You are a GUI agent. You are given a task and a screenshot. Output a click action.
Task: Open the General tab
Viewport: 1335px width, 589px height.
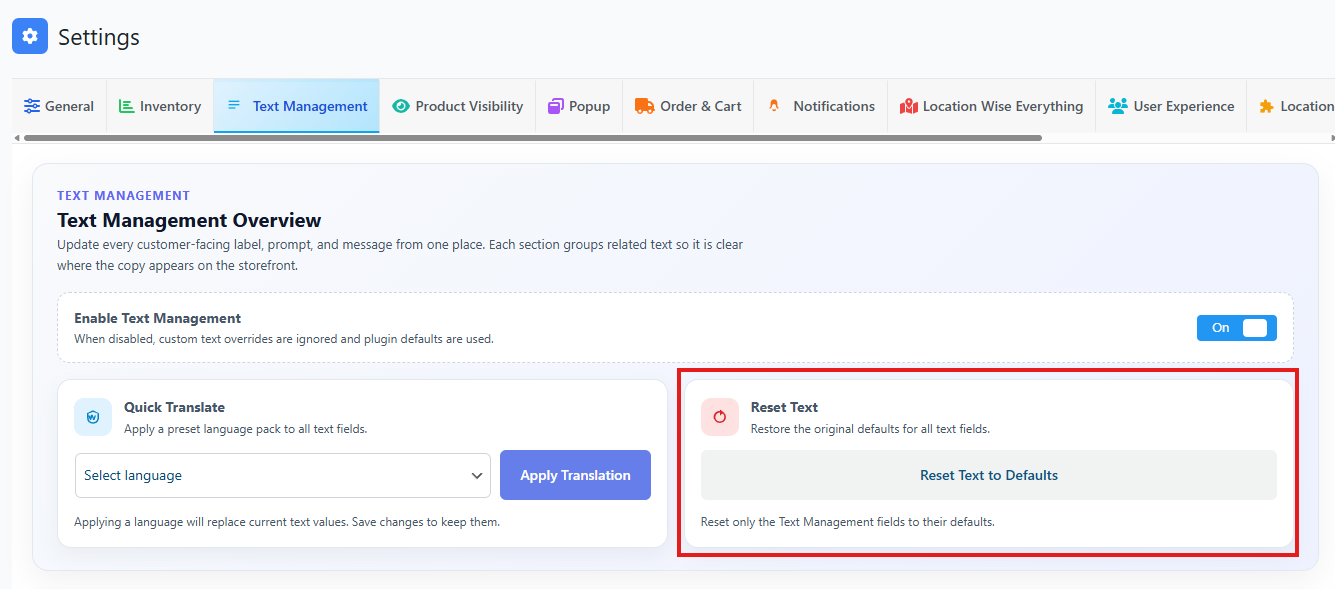(x=59, y=106)
